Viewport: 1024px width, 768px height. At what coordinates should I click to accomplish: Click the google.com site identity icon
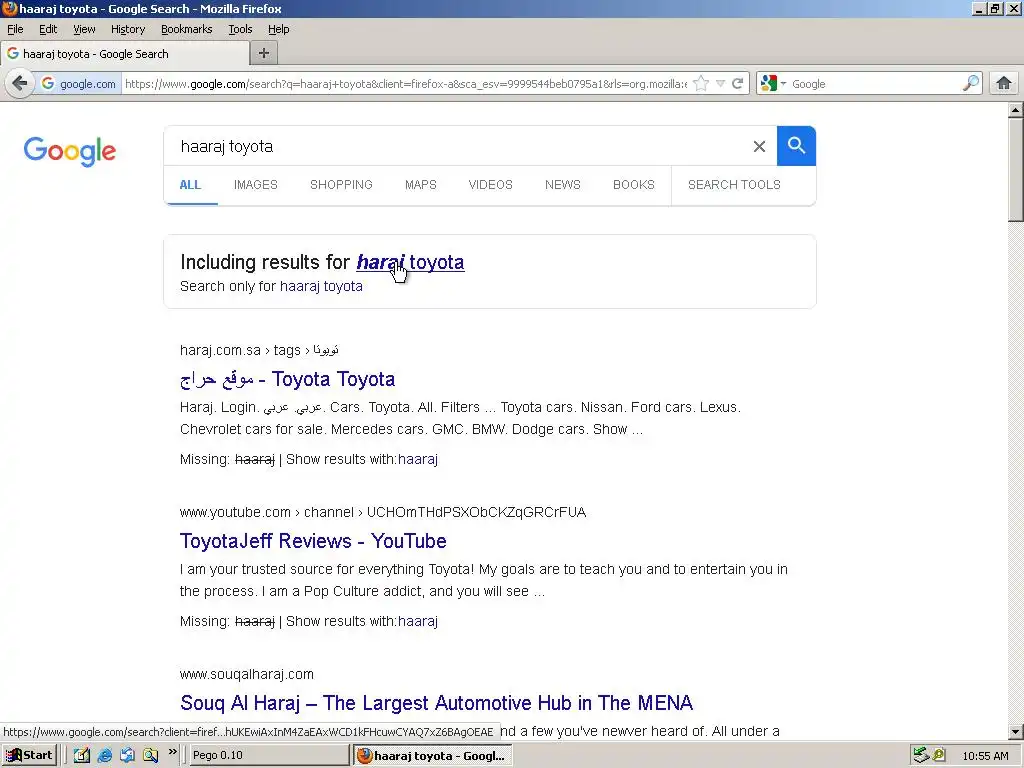(78, 84)
